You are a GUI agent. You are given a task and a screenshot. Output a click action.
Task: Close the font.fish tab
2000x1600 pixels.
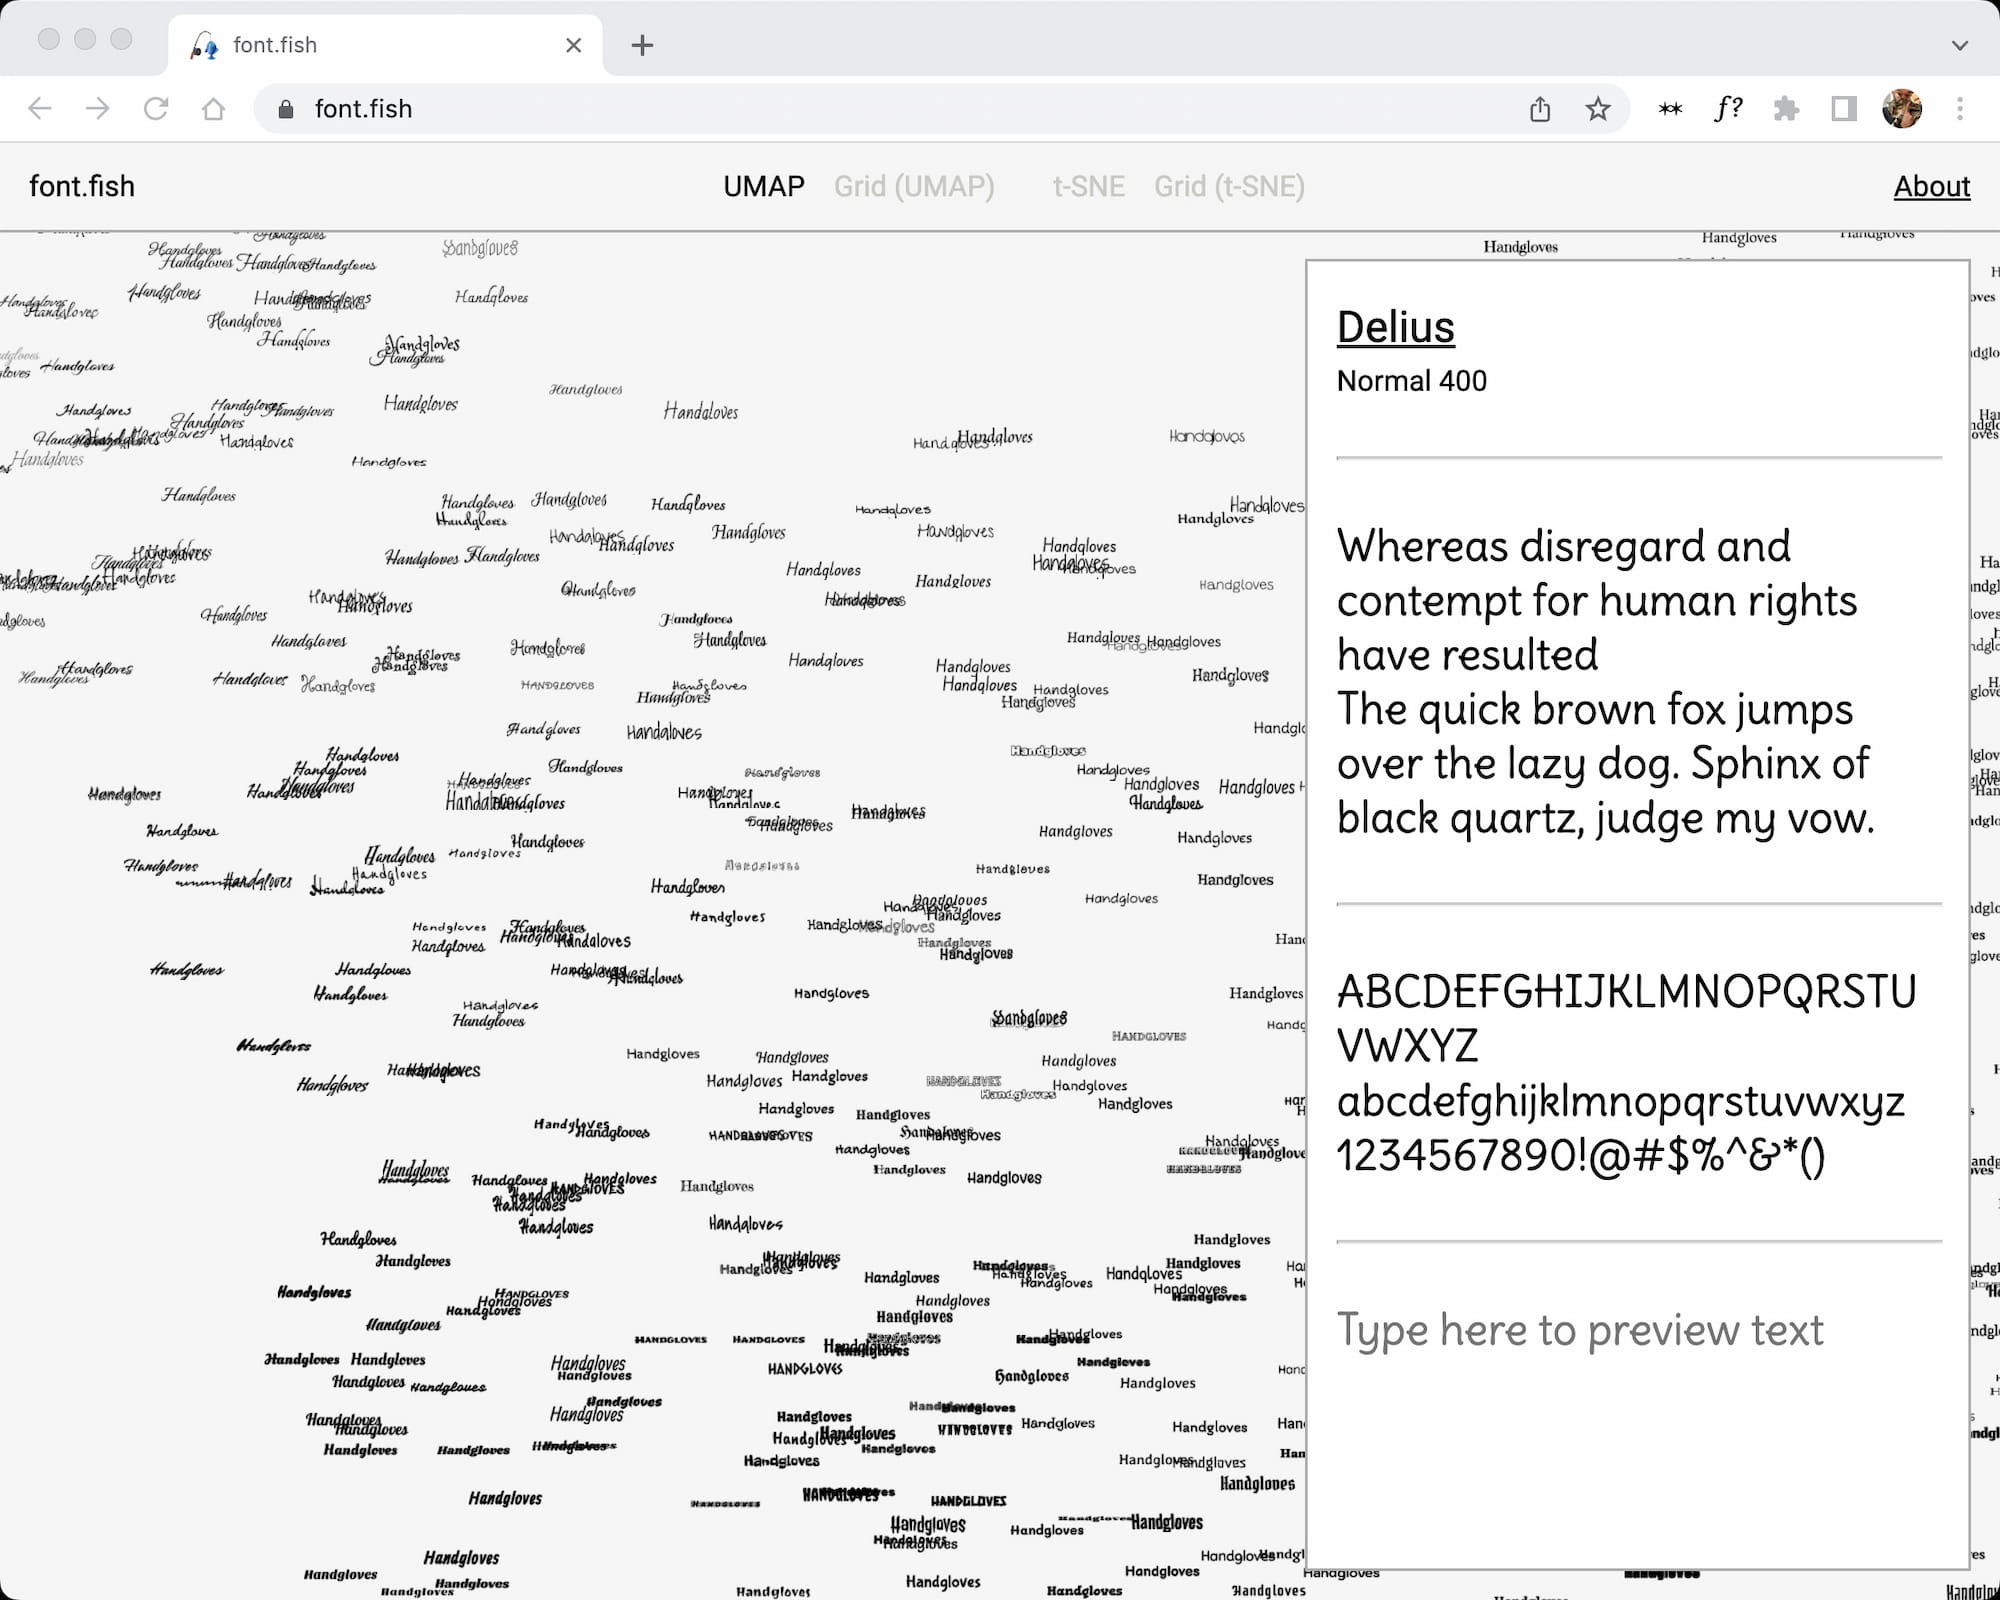tap(573, 45)
